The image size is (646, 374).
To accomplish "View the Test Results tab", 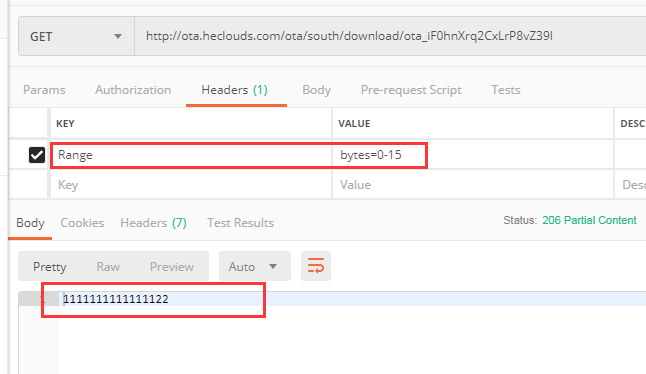I will point(240,223).
